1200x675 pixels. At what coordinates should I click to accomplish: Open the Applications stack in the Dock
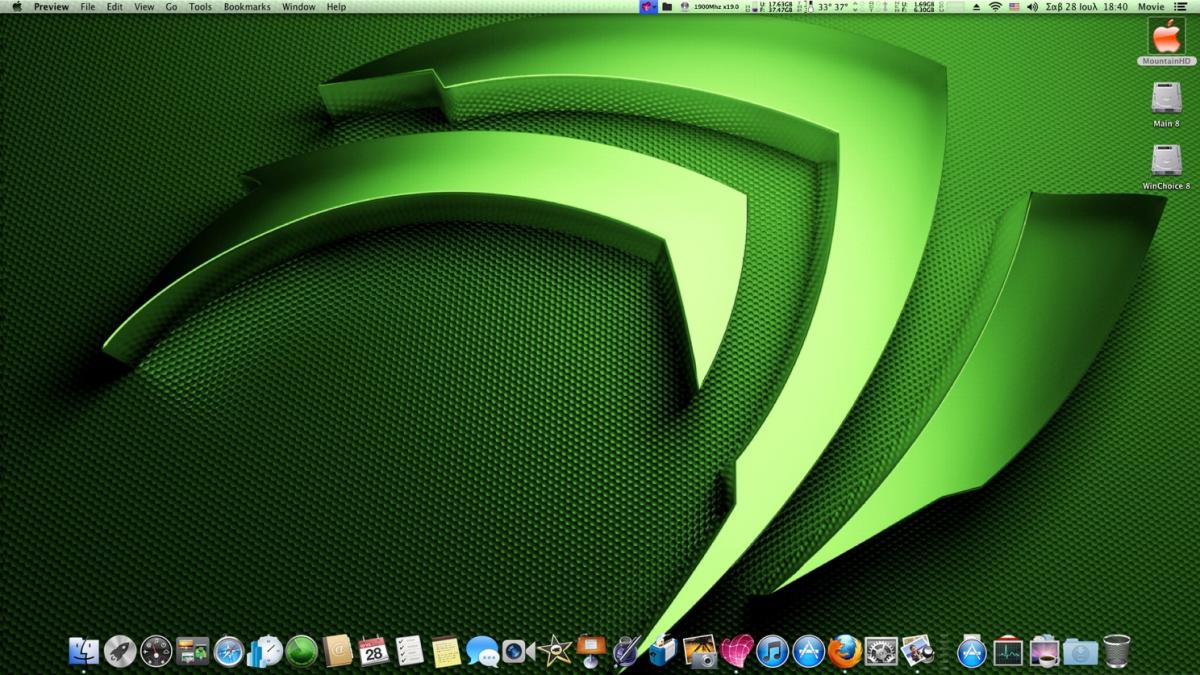972,651
